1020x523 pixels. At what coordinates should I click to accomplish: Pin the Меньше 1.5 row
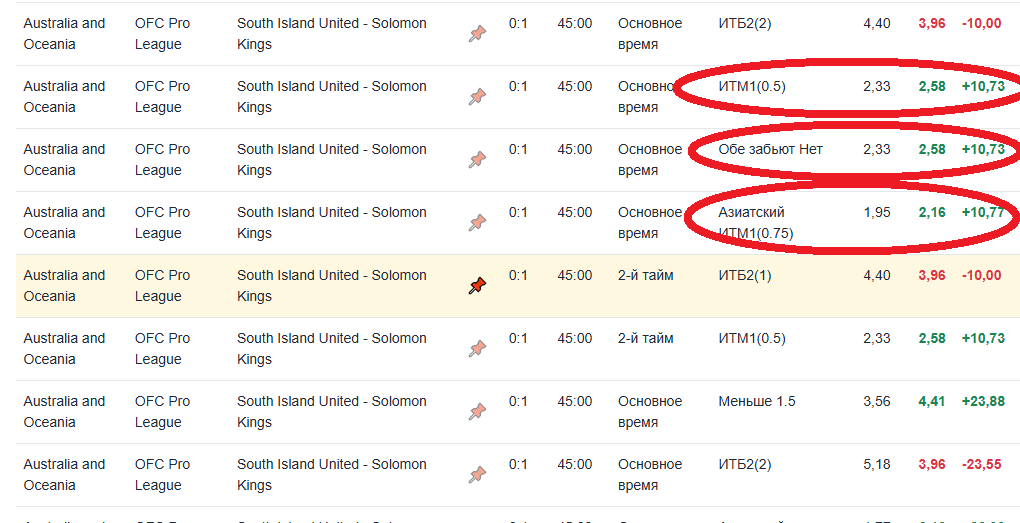point(477,412)
